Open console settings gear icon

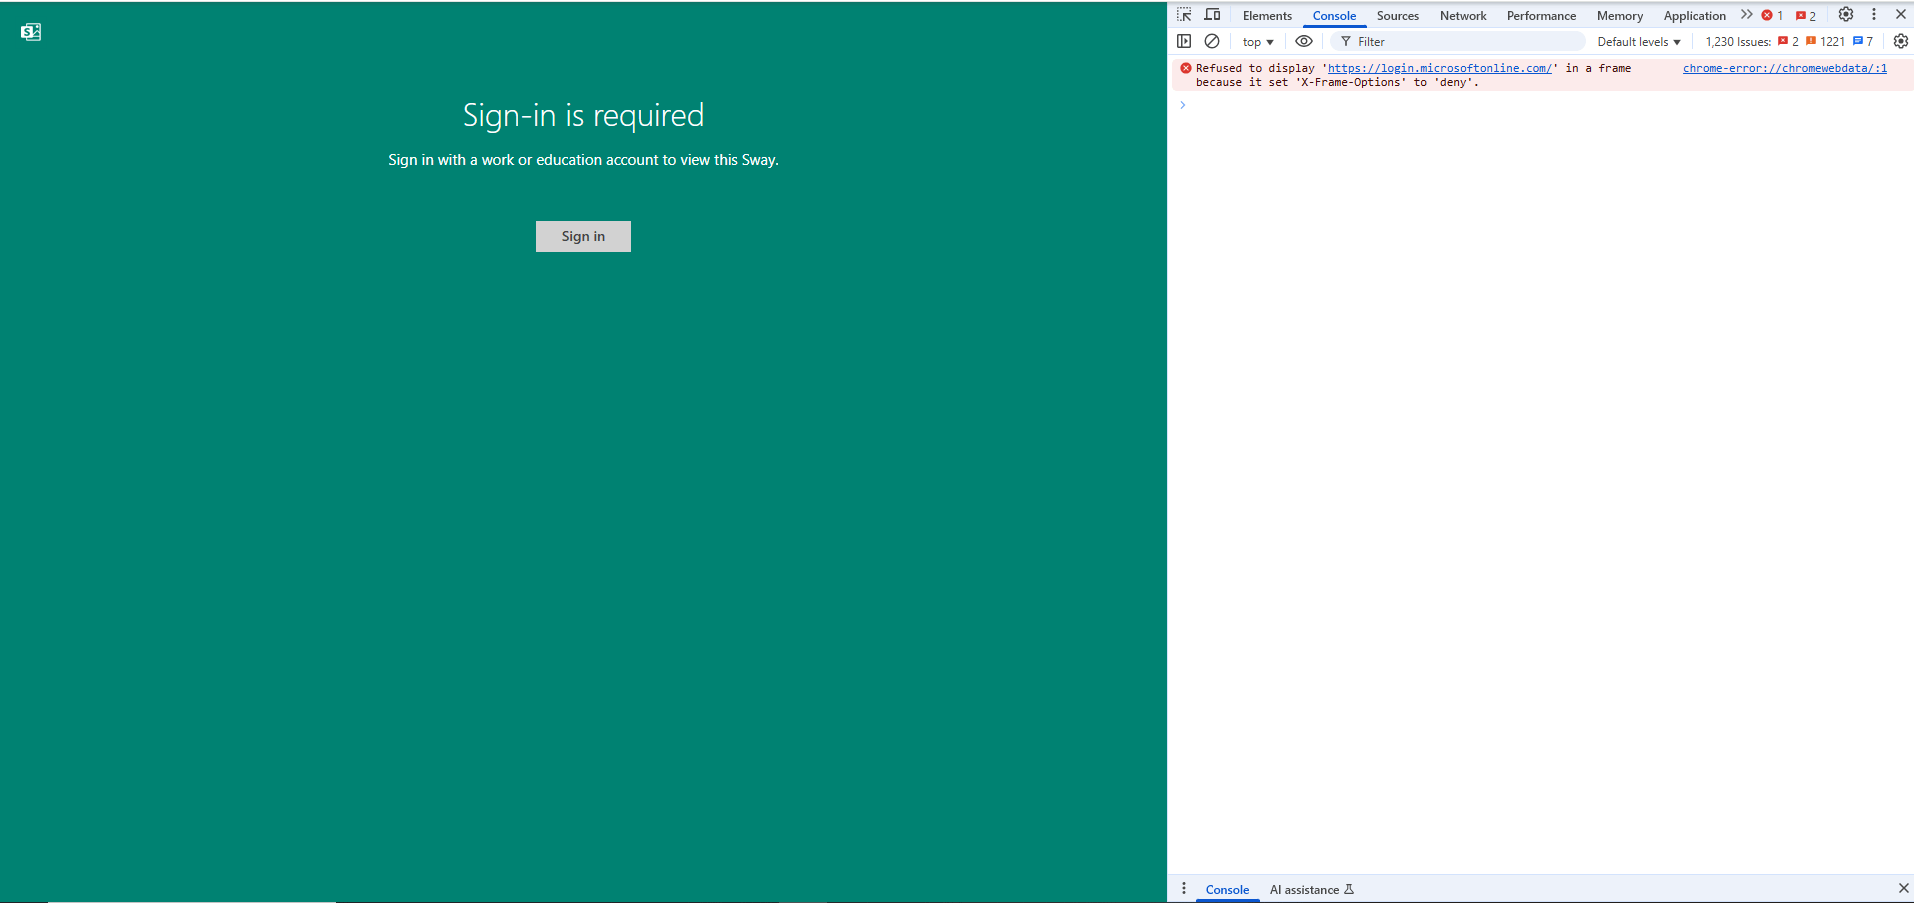(1901, 41)
